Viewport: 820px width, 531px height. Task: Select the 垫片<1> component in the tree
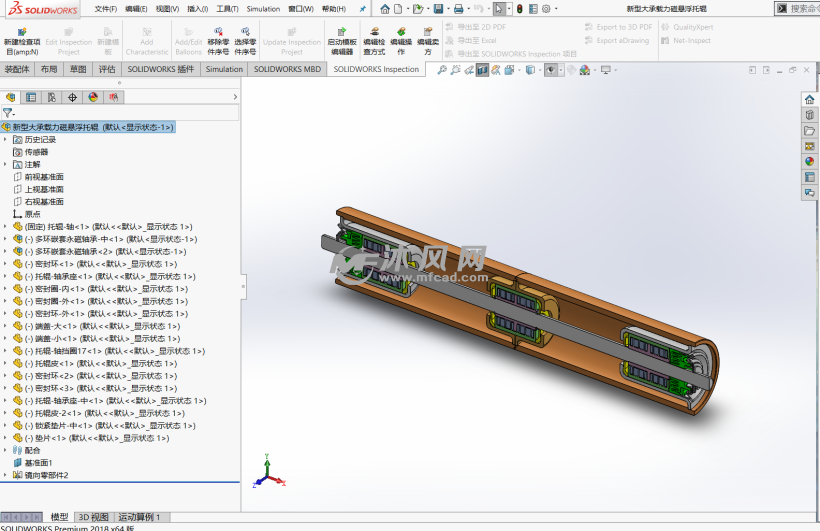pyautogui.click(x=97, y=438)
